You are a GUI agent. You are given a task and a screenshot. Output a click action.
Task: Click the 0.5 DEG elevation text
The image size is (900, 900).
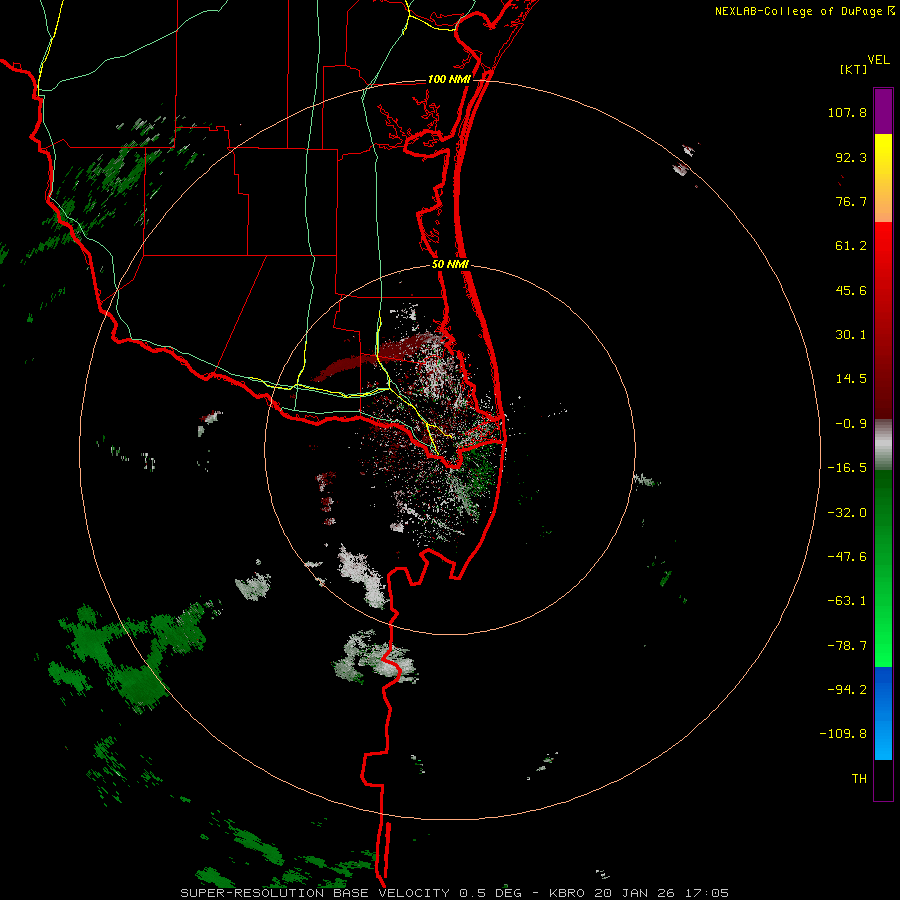point(490,893)
